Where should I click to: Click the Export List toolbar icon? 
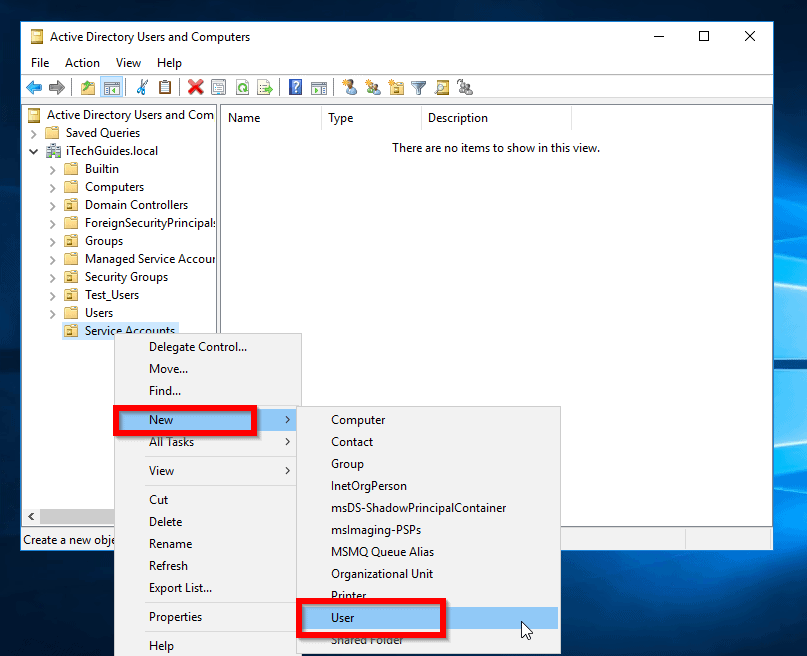tap(265, 87)
